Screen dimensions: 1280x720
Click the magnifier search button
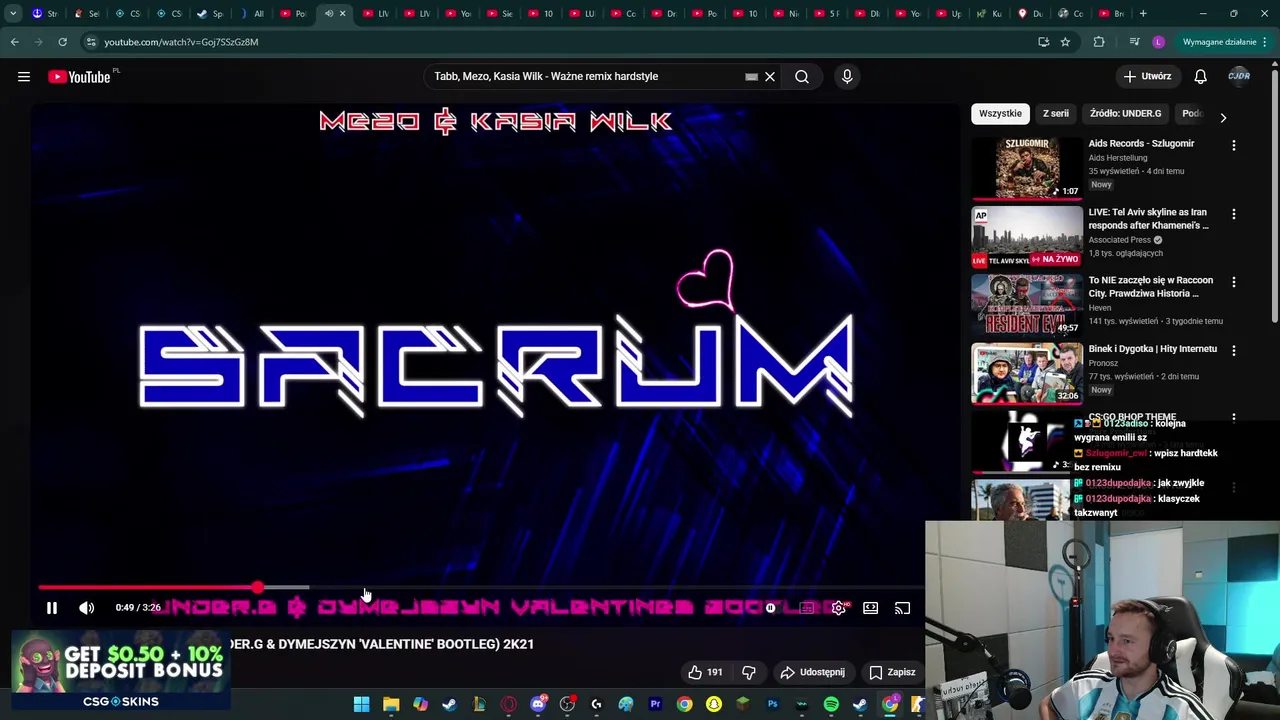click(x=802, y=77)
